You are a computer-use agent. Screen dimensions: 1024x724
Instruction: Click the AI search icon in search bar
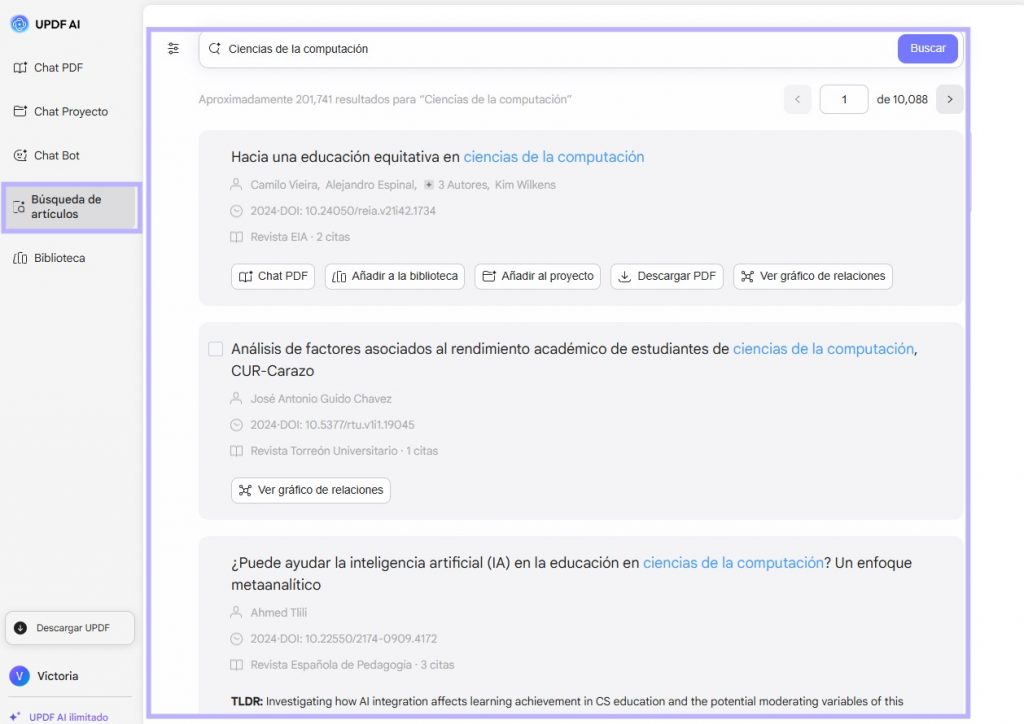coord(214,48)
